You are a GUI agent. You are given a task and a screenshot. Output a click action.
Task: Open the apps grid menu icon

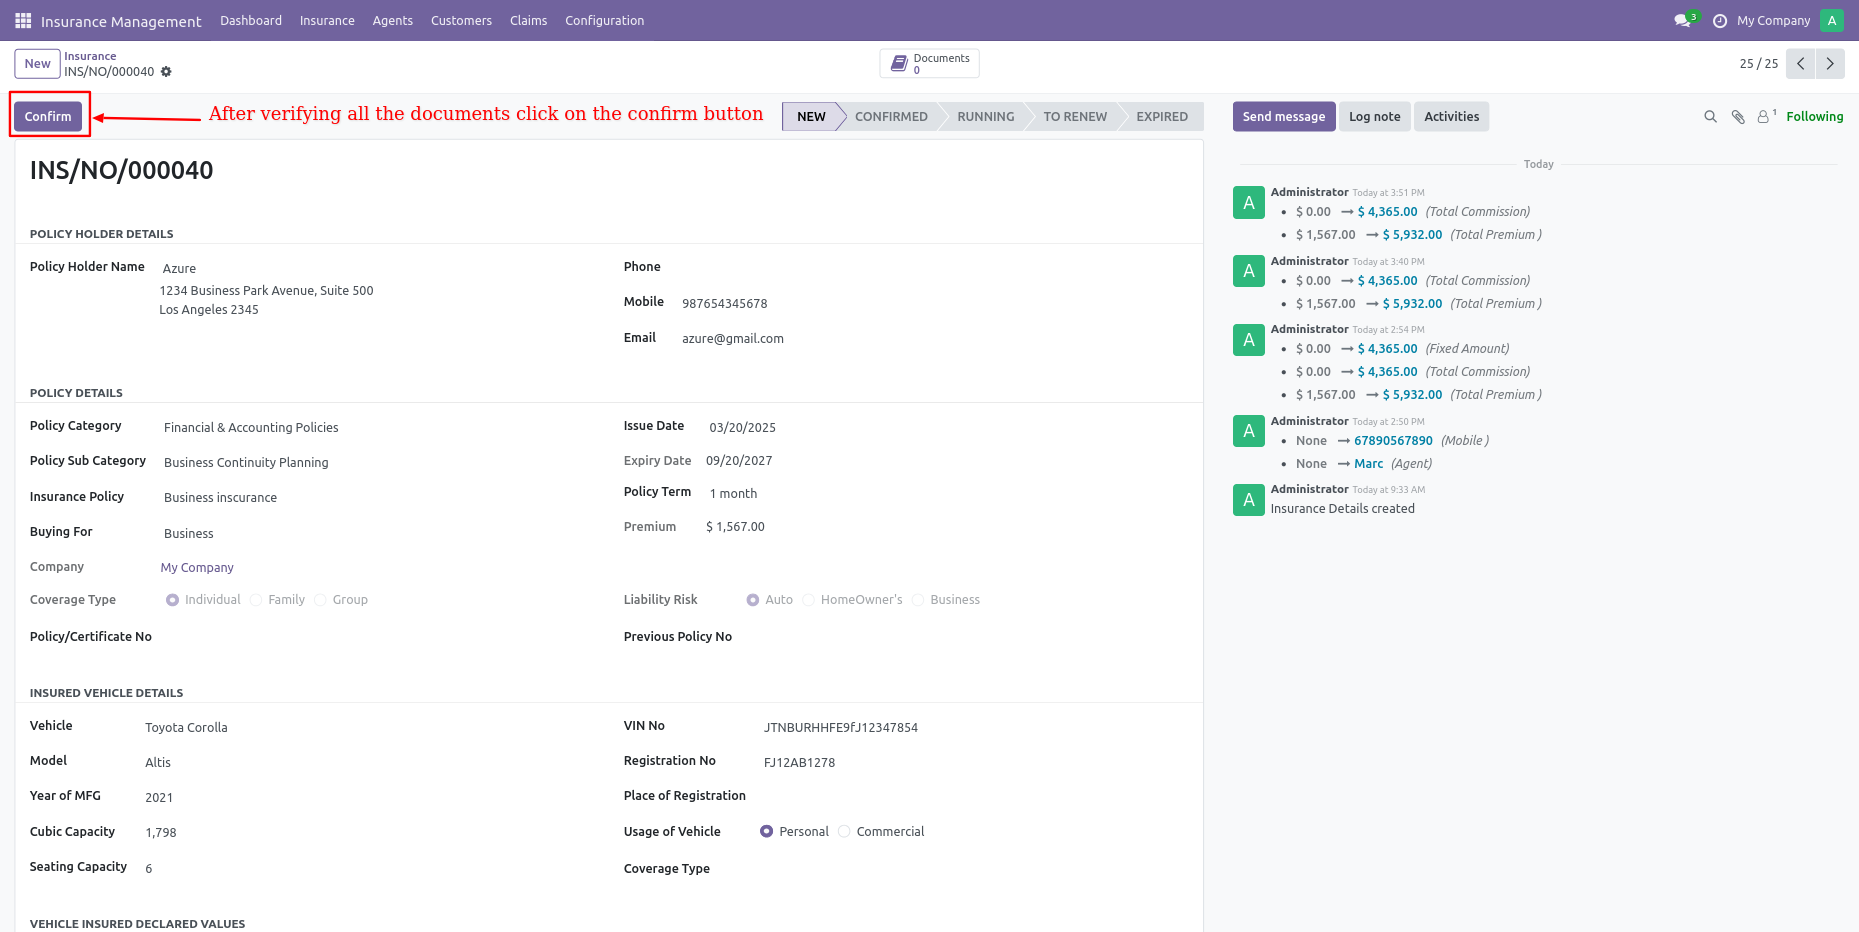click(x=23, y=20)
